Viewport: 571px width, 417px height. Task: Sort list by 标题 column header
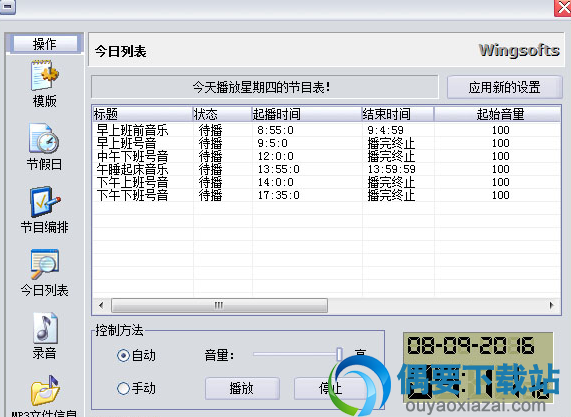(x=142, y=114)
